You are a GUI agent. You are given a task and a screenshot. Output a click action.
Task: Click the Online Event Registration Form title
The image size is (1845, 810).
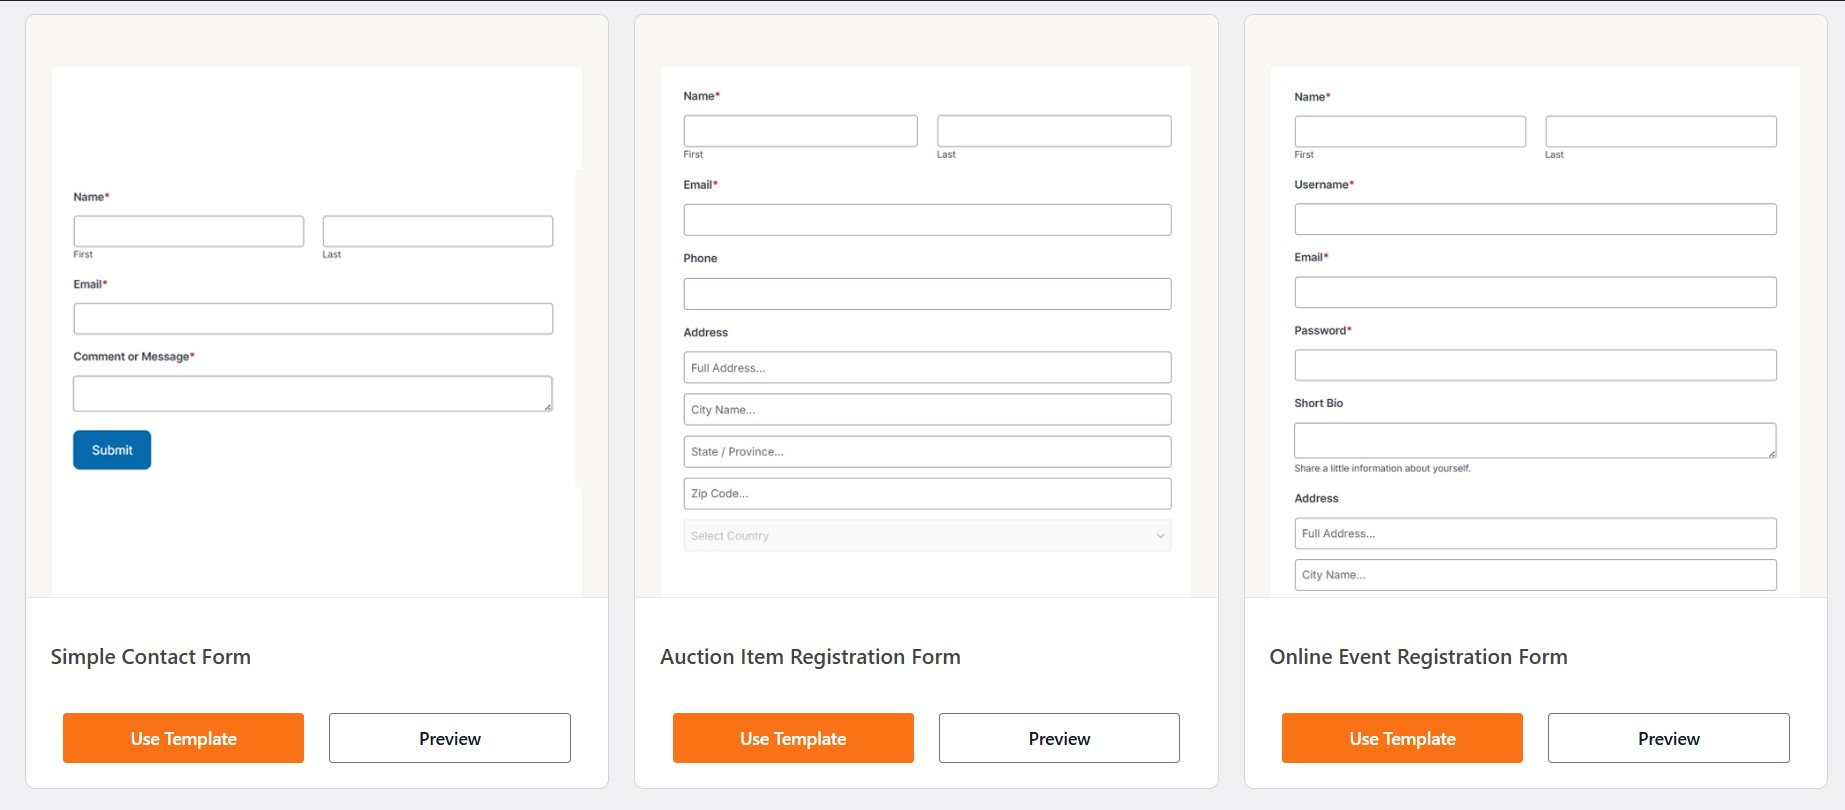[1418, 657]
